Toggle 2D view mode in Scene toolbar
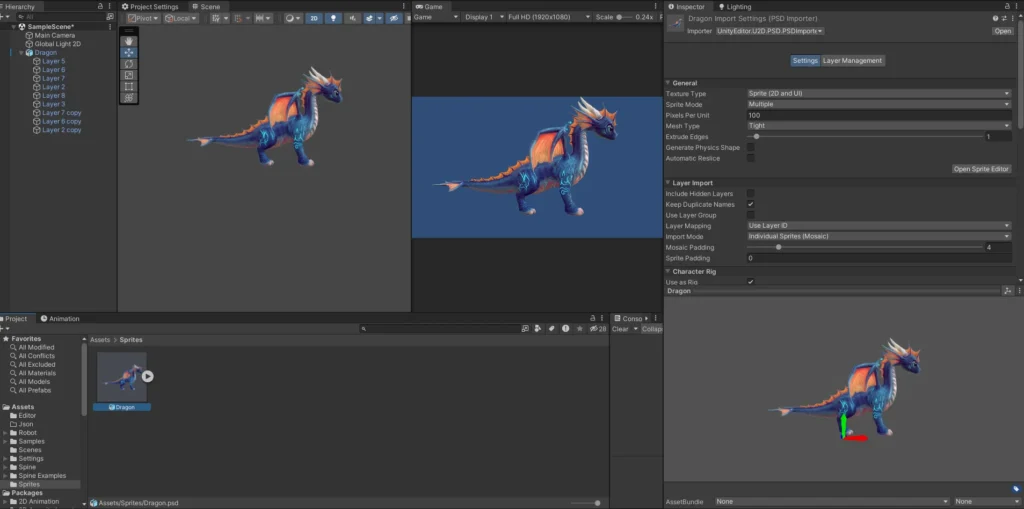Image resolution: width=1024 pixels, height=509 pixels. (x=314, y=18)
